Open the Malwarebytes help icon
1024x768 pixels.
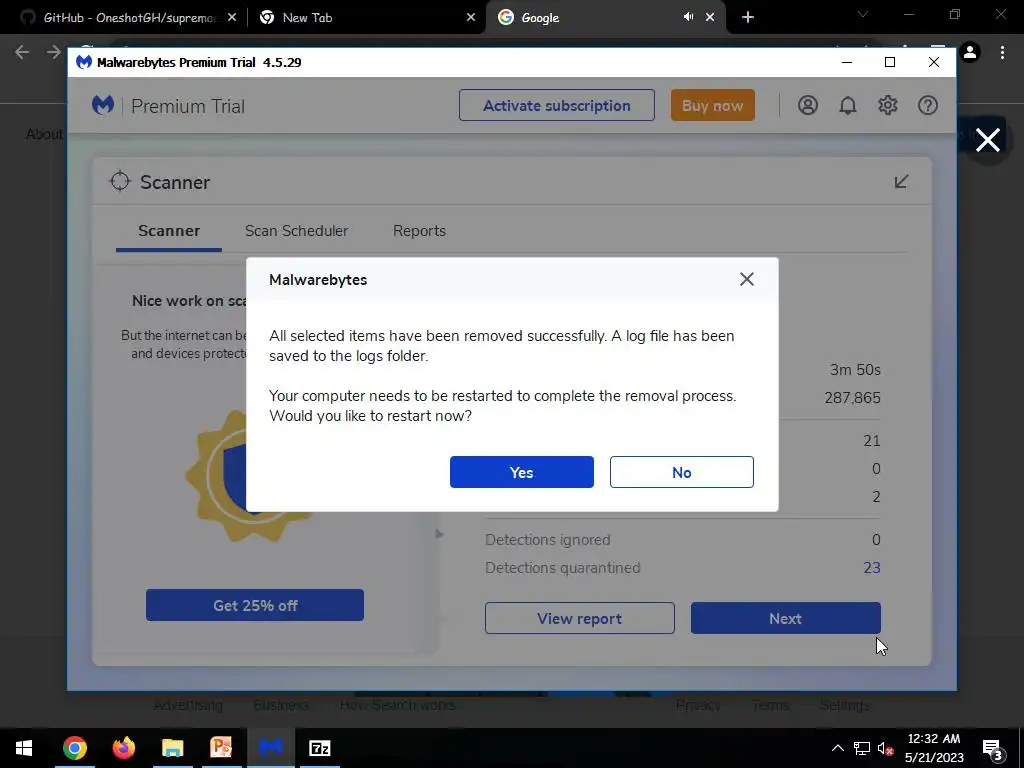coord(927,105)
